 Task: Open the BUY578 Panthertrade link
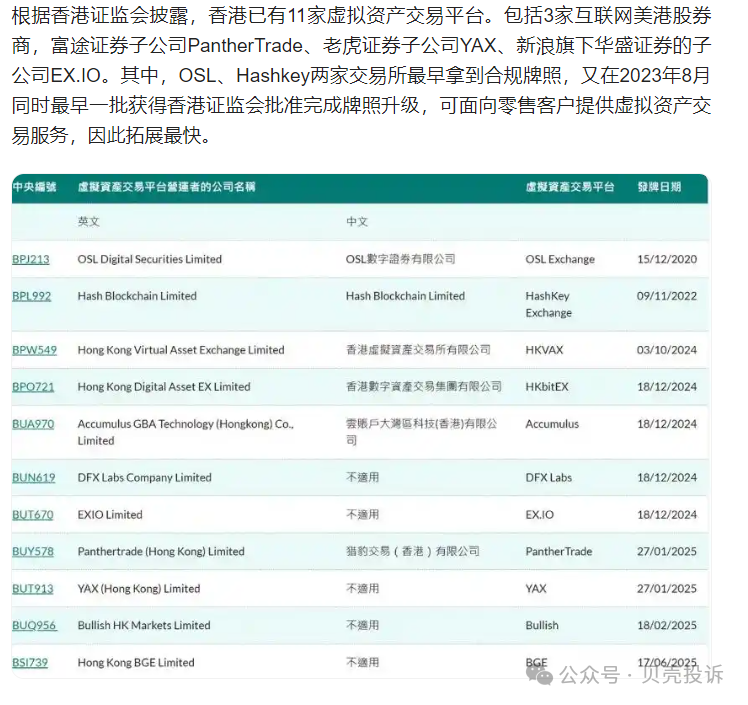point(33,551)
